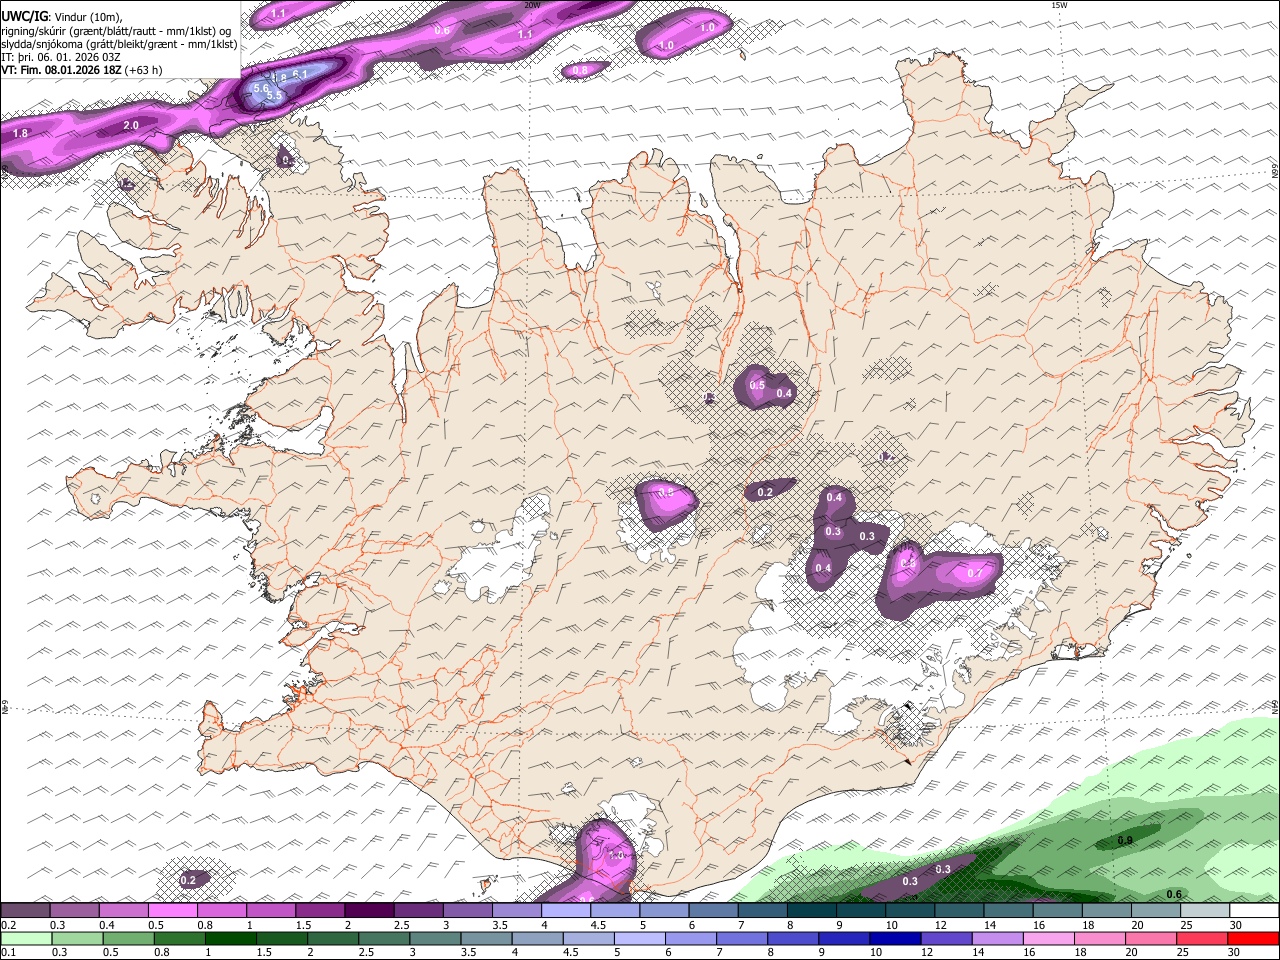Click the 'slydda/snjókoma (grátt/bleikt/grænt - mm/1klst)' line
Screen dimensions: 1280x960
[119, 44]
